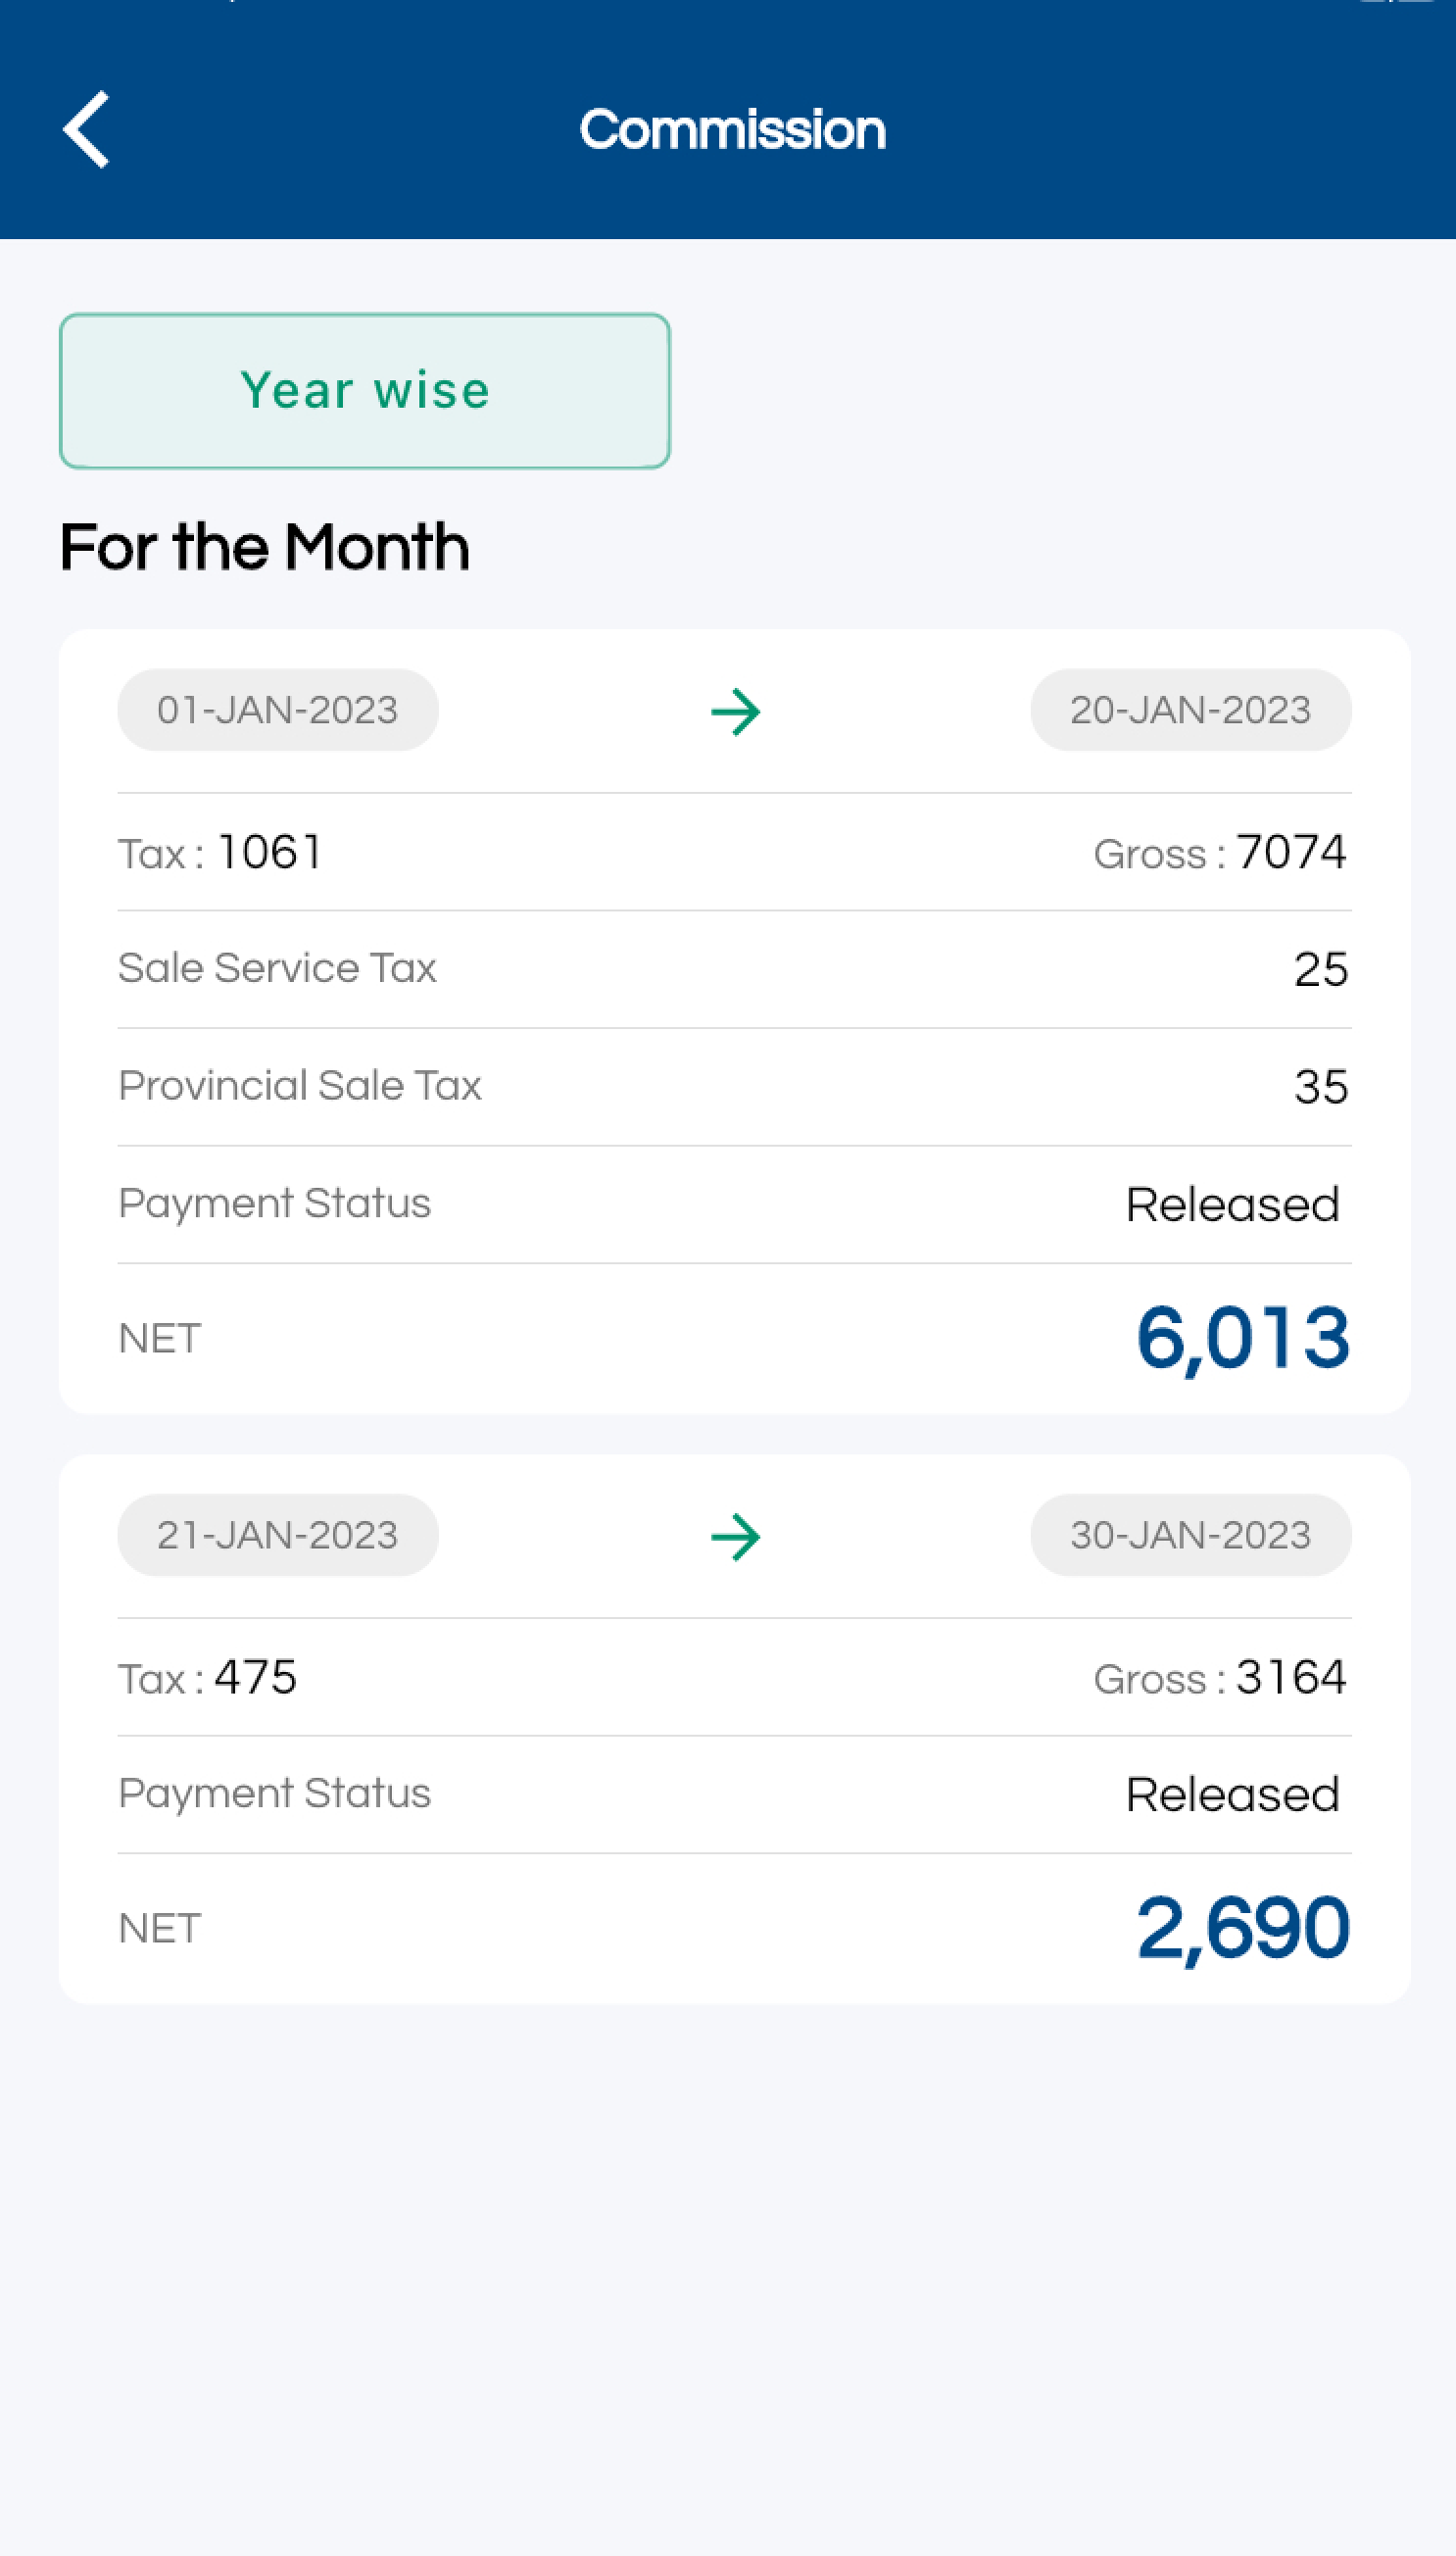The image size is (1456, 2556).
Task: Open the Sale Service Tax row
Action: point(735,969)
